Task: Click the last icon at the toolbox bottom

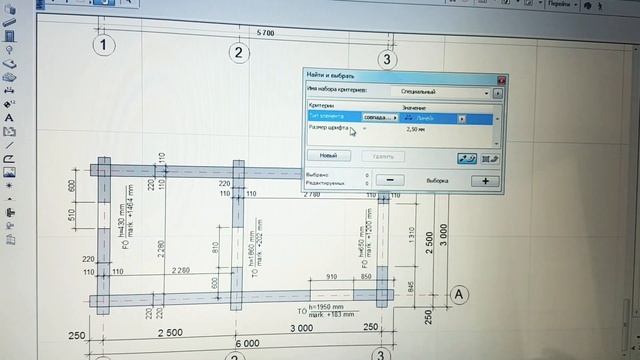Action: [x=10, y=239]
